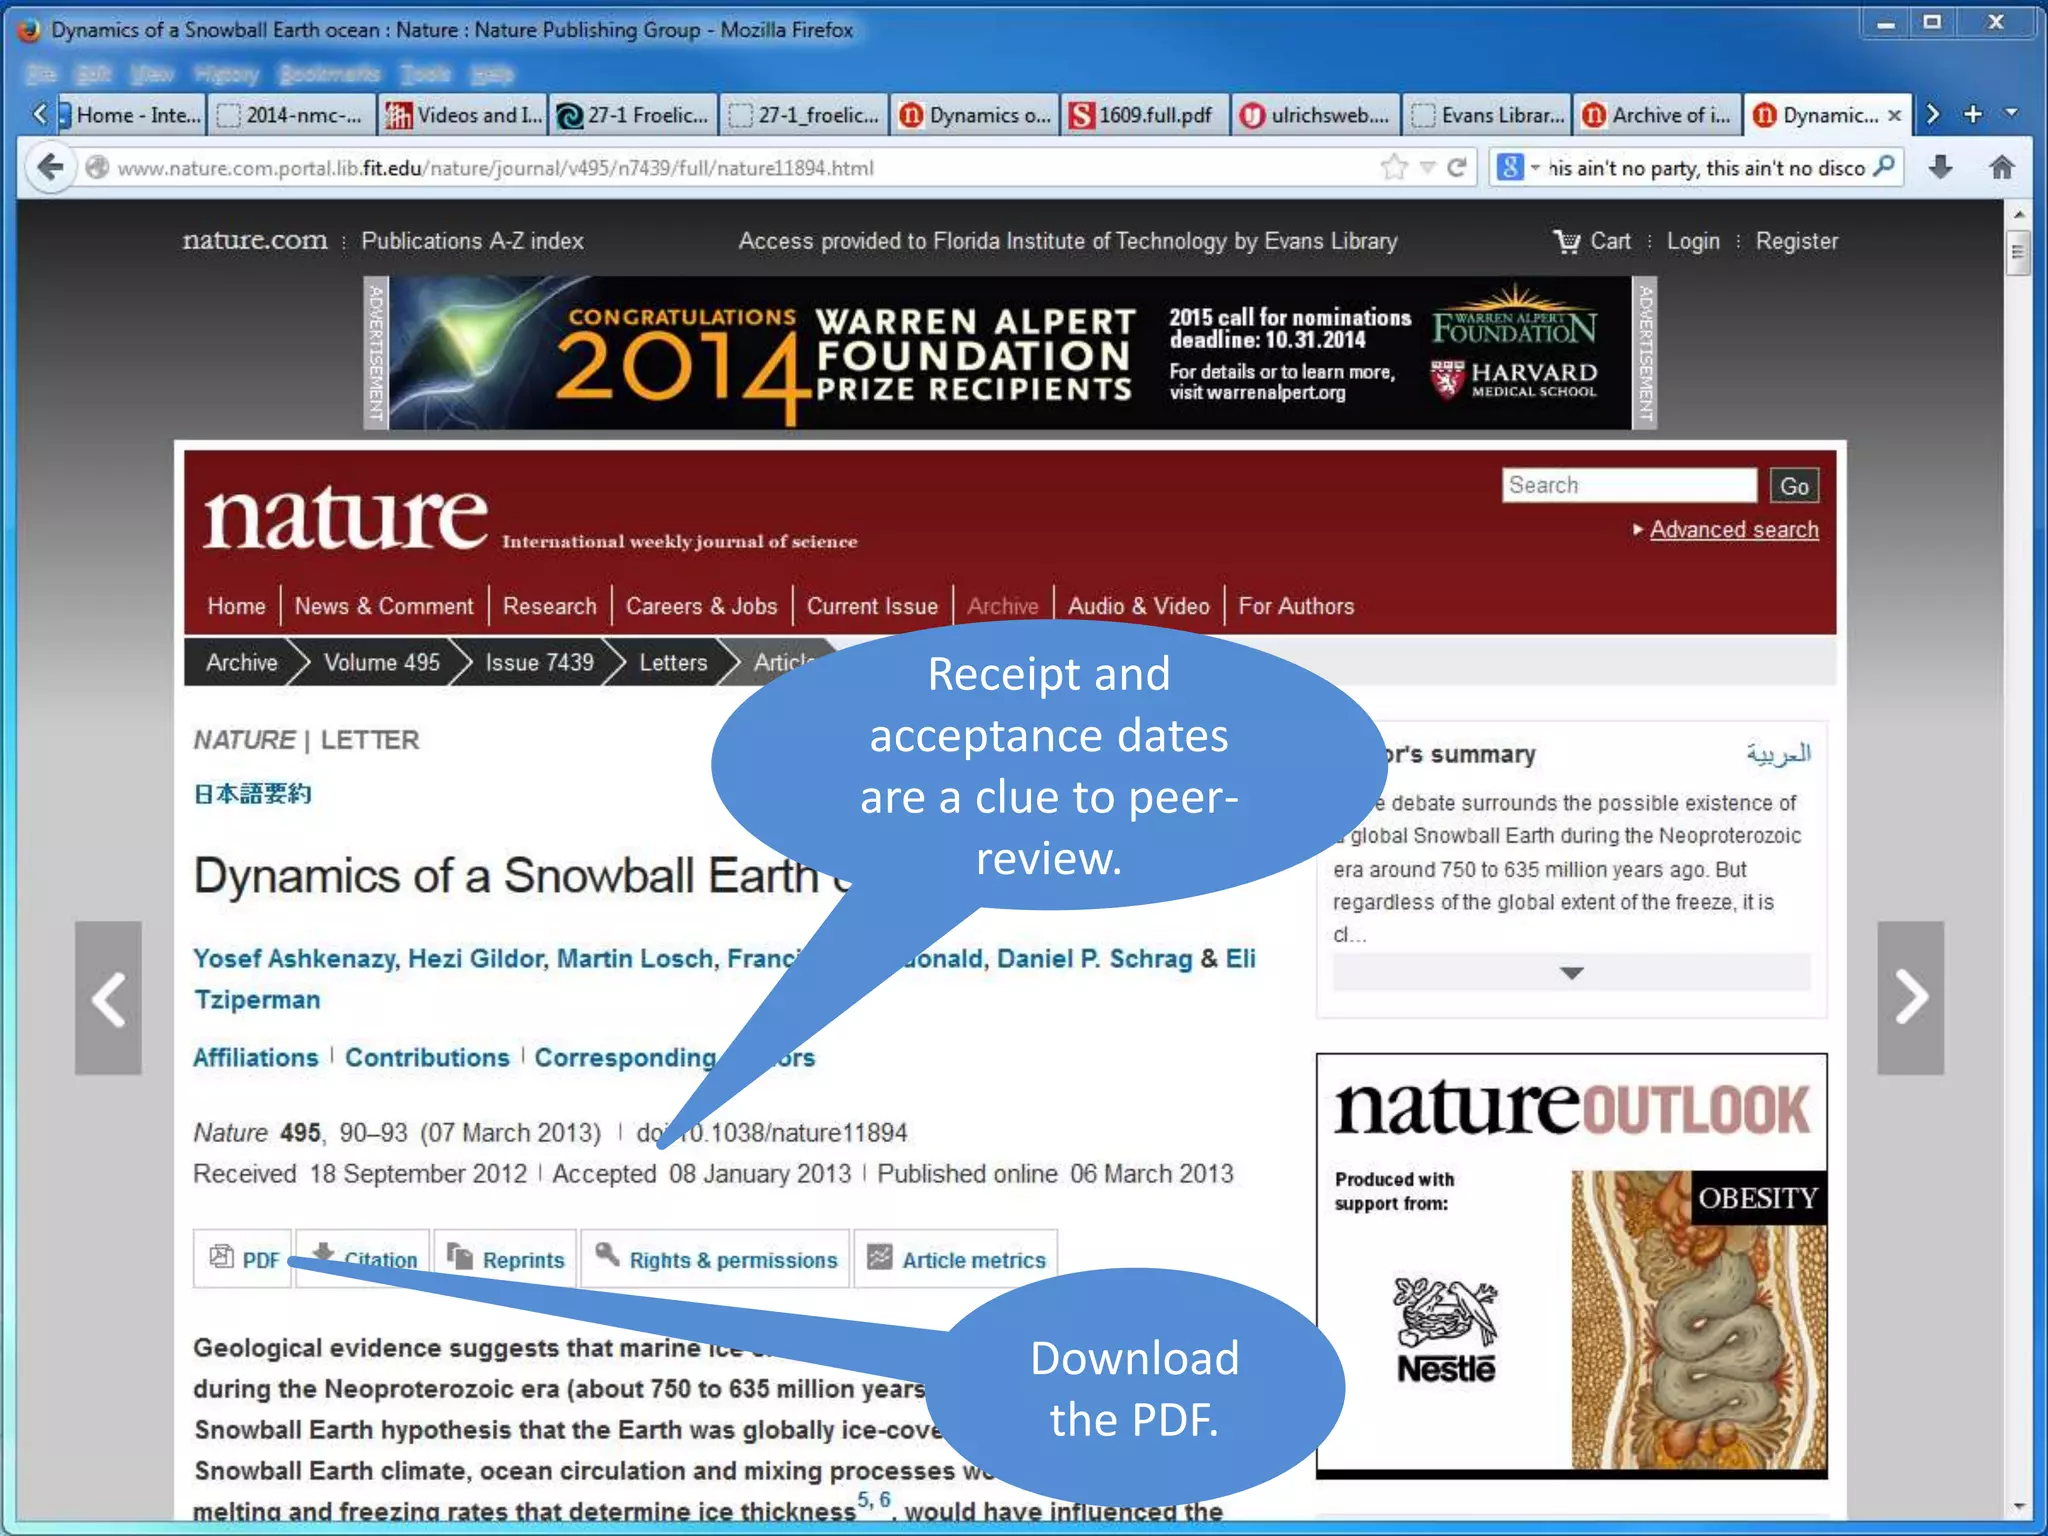The height and width of the screenshot is (1536, 2048).
Task: Open Register link
Action: pos(1796,241)
